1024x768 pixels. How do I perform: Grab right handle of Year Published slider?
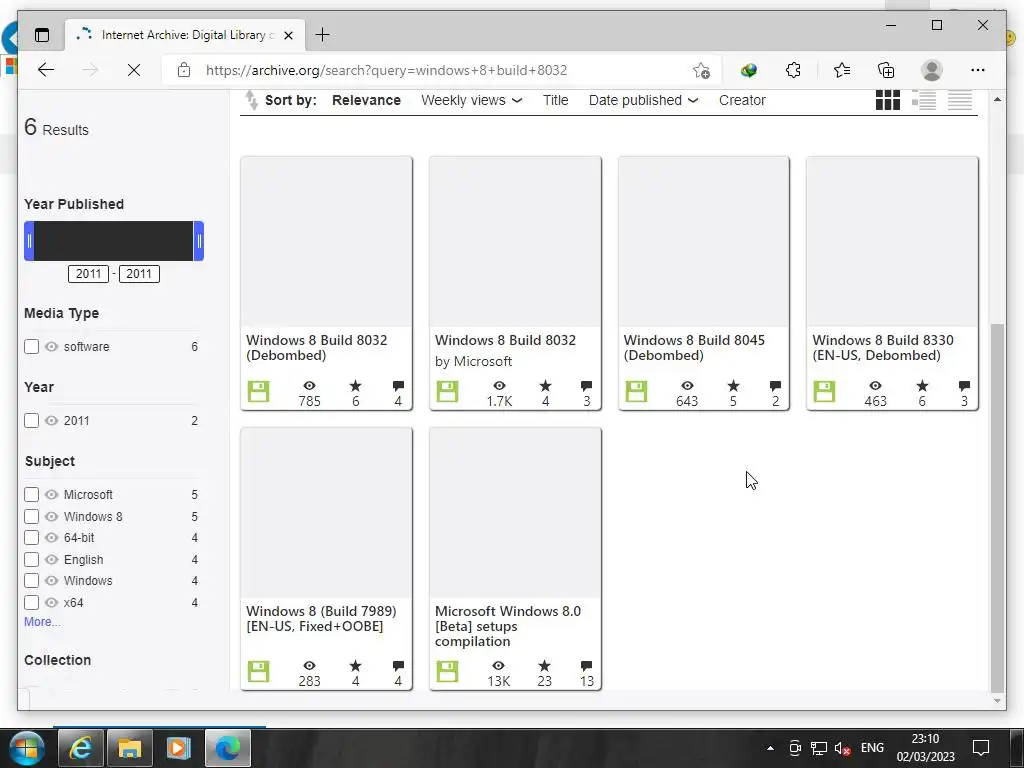(199, 241)
